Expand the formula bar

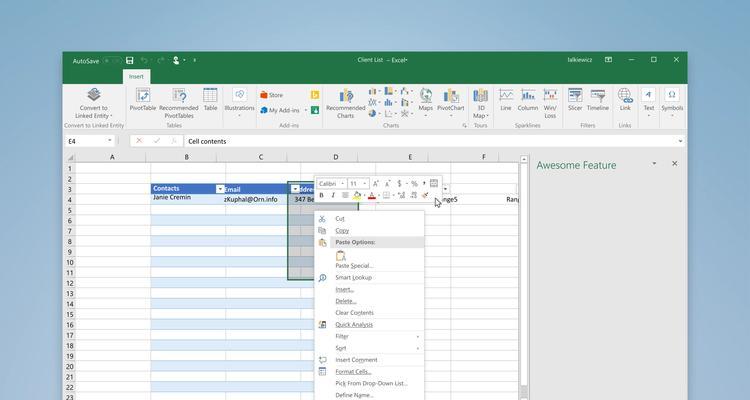tap(680, 141)
